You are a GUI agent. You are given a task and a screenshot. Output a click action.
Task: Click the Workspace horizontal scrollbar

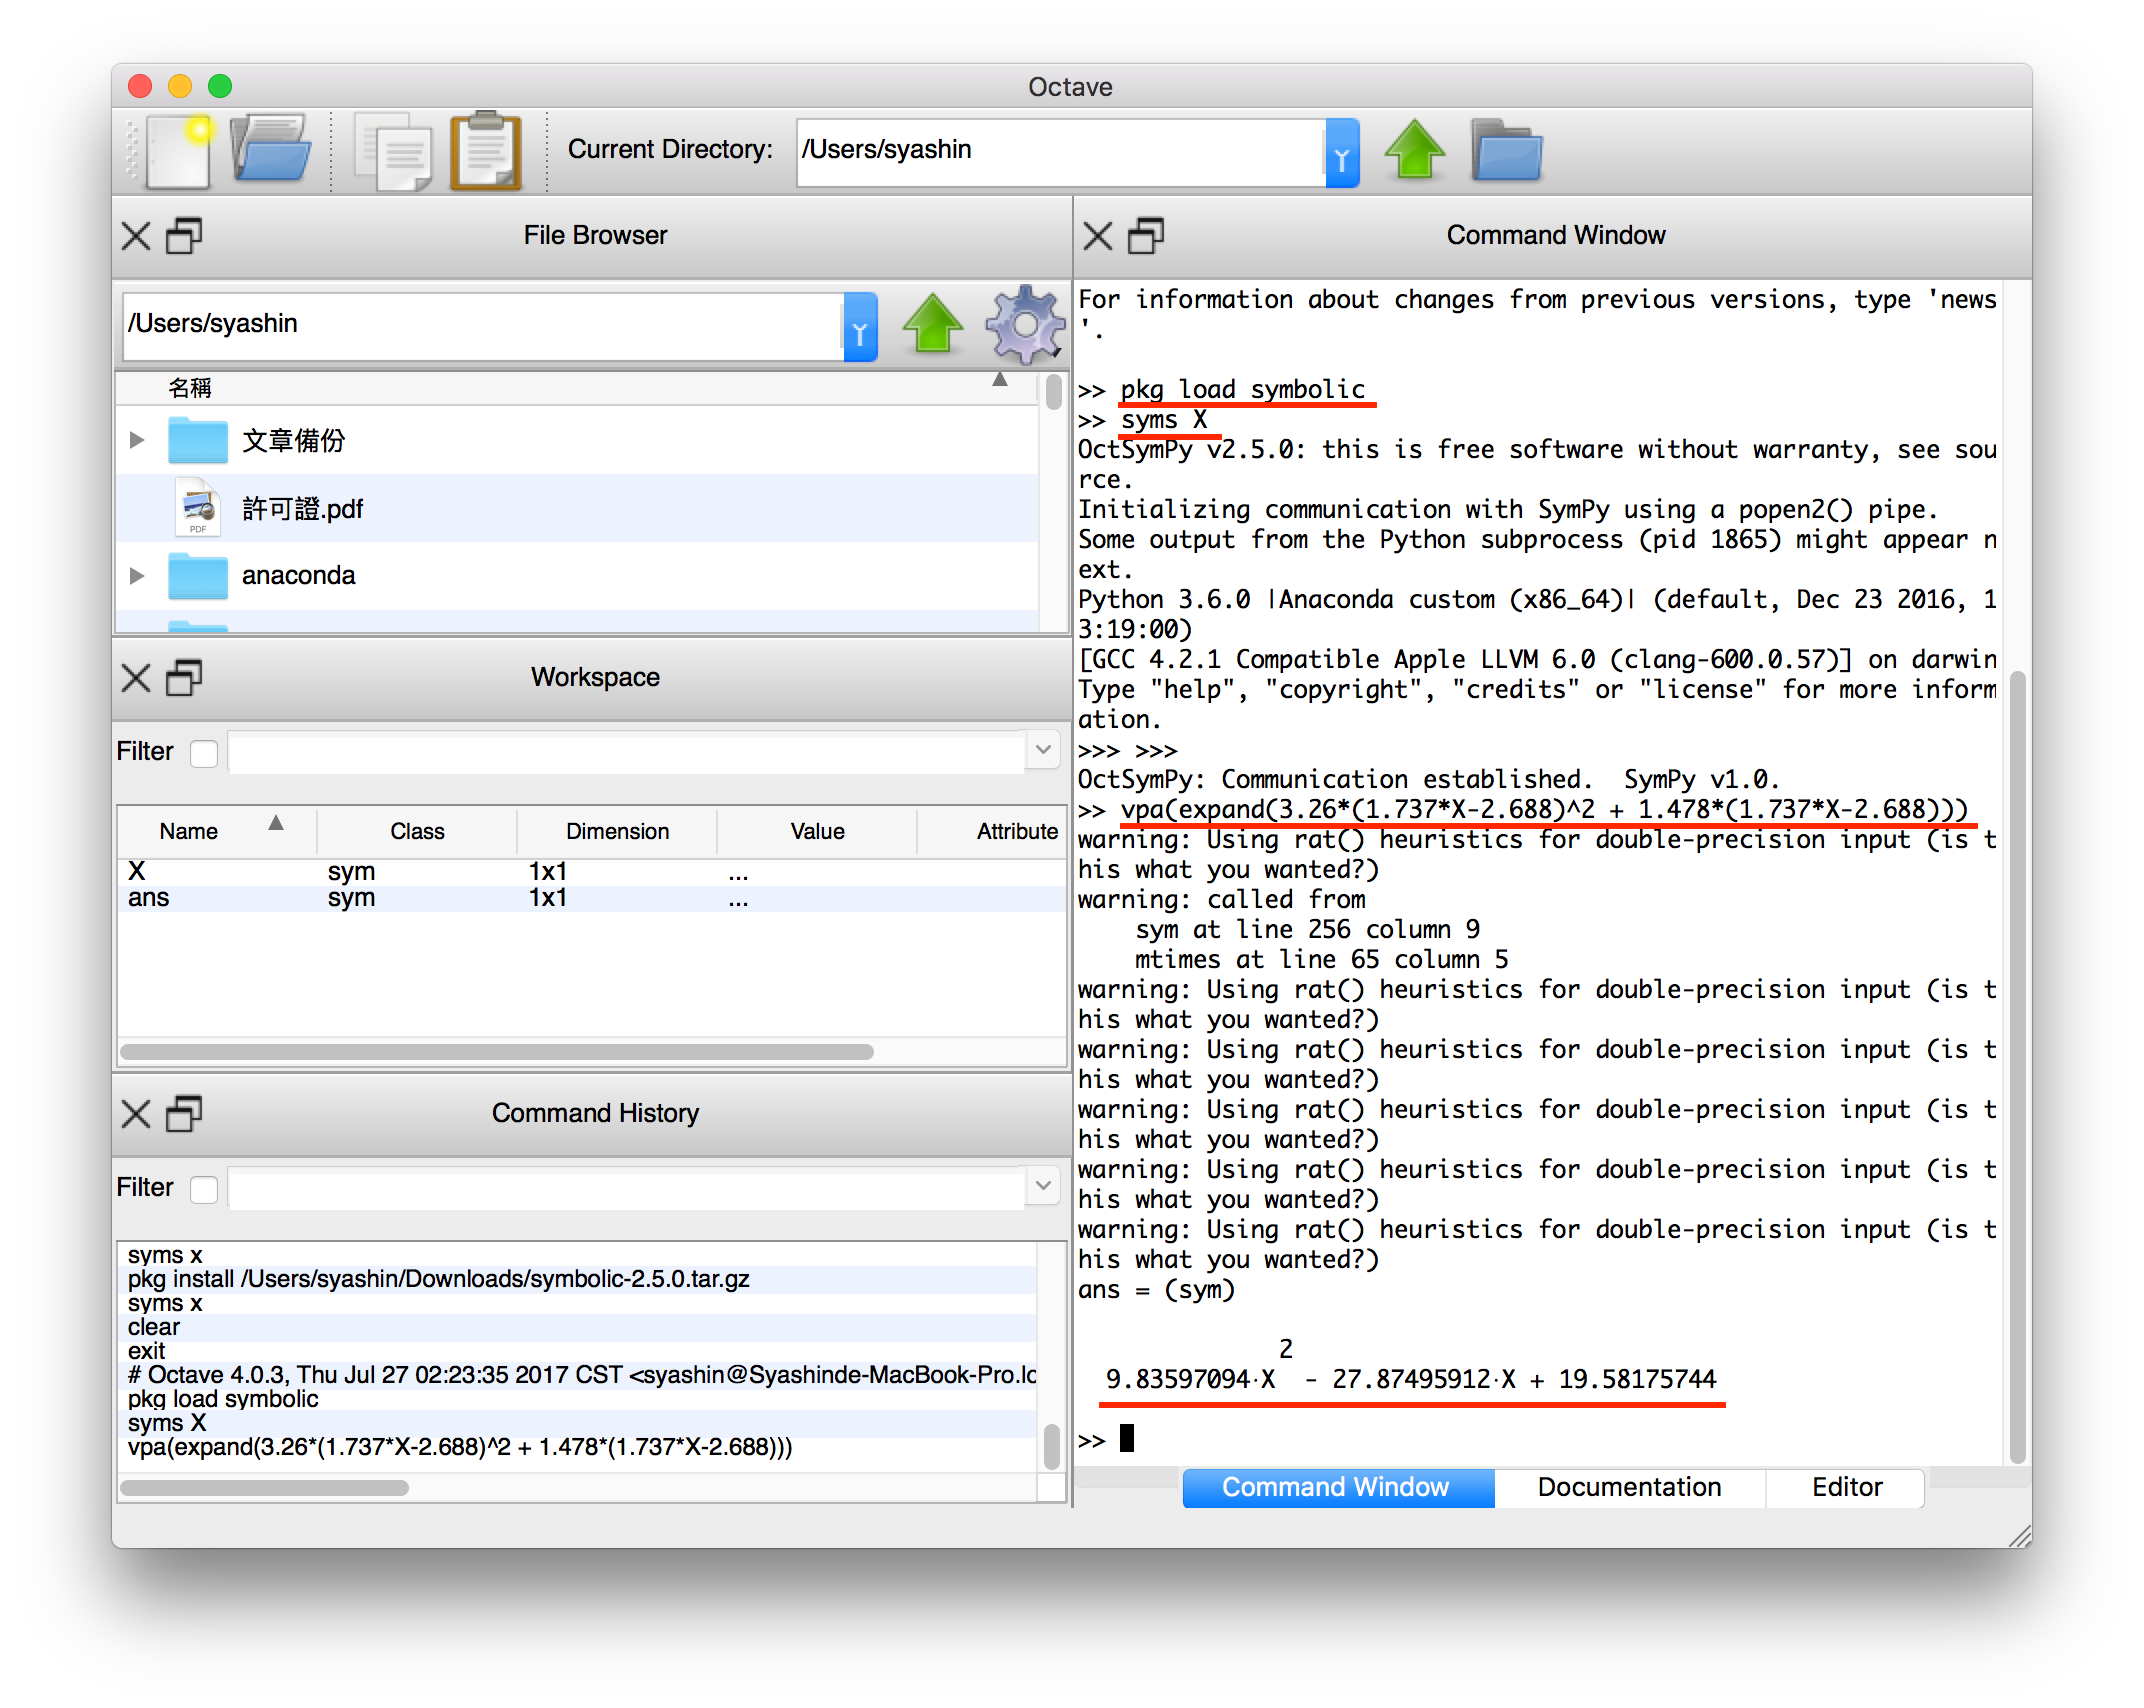pyautogui.click(x=497, y=1052)
